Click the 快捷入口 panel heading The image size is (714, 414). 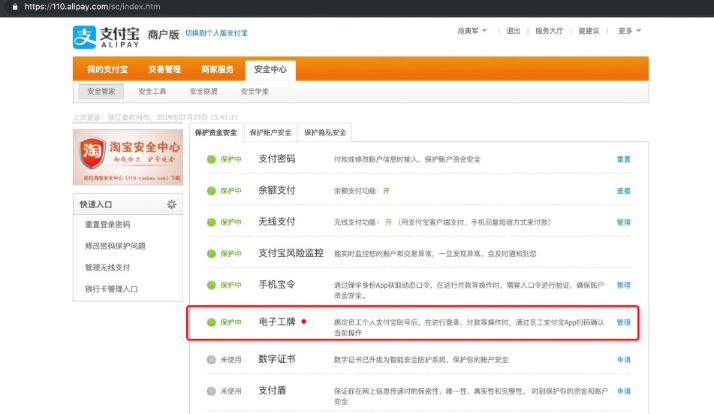[96, 204]
